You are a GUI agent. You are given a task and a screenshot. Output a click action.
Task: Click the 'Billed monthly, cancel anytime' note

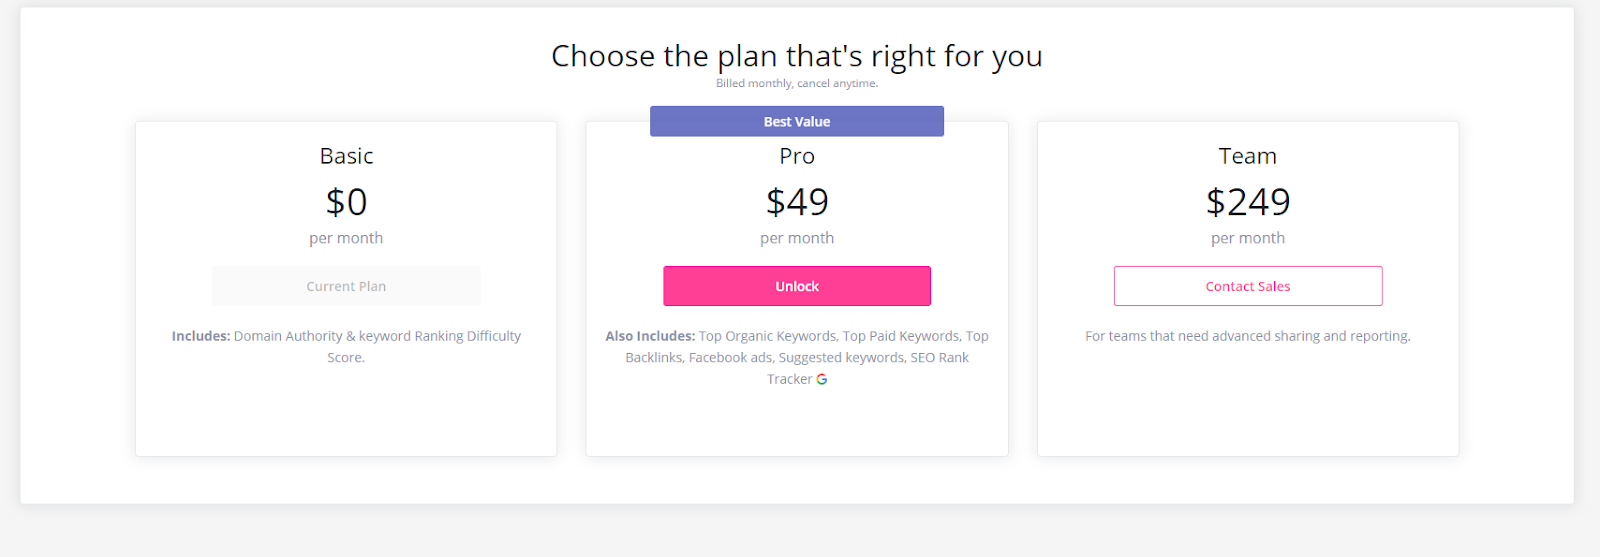796,84
